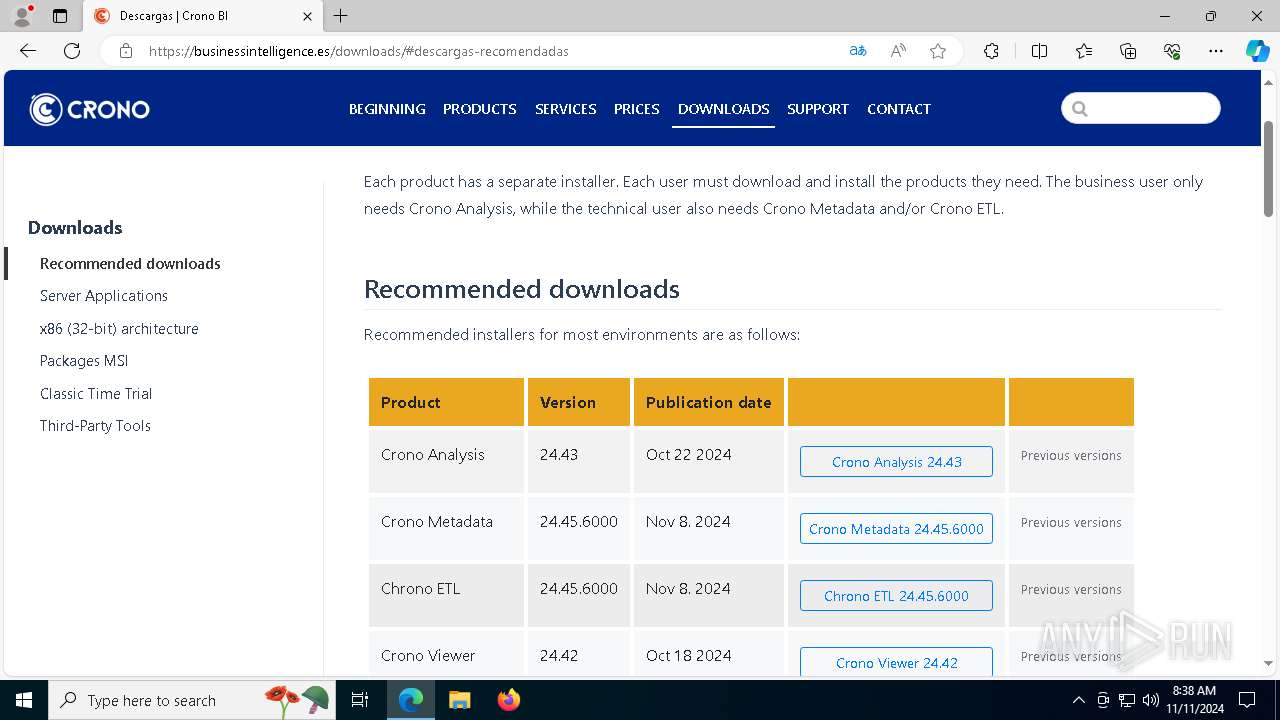1280x720 pixels.
Task: Toggle split screen view
Action: click(1039, 51)
